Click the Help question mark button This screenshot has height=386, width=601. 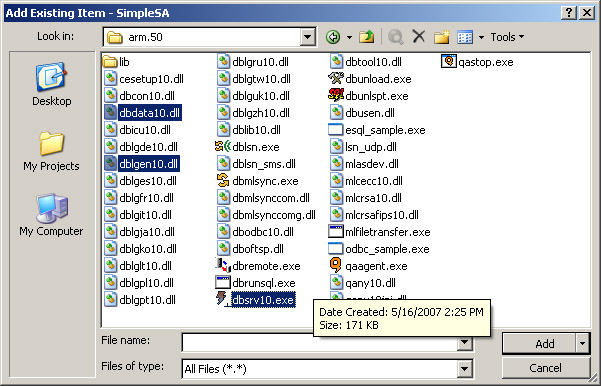pos(569,13)
